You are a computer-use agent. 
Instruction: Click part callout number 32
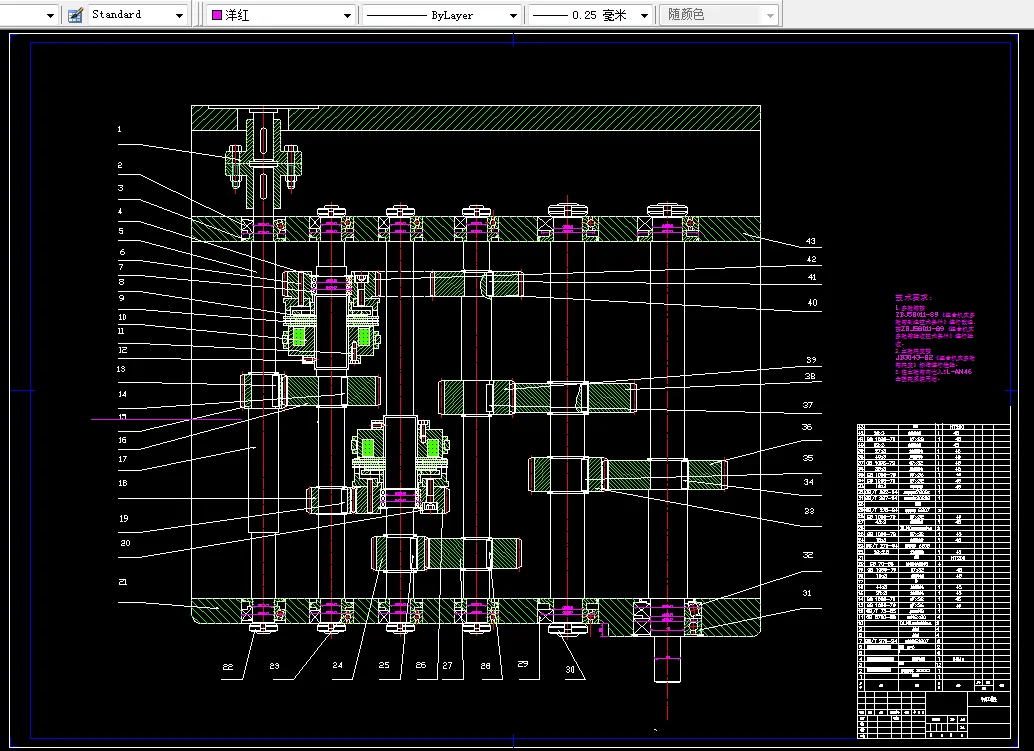point(806,555)
